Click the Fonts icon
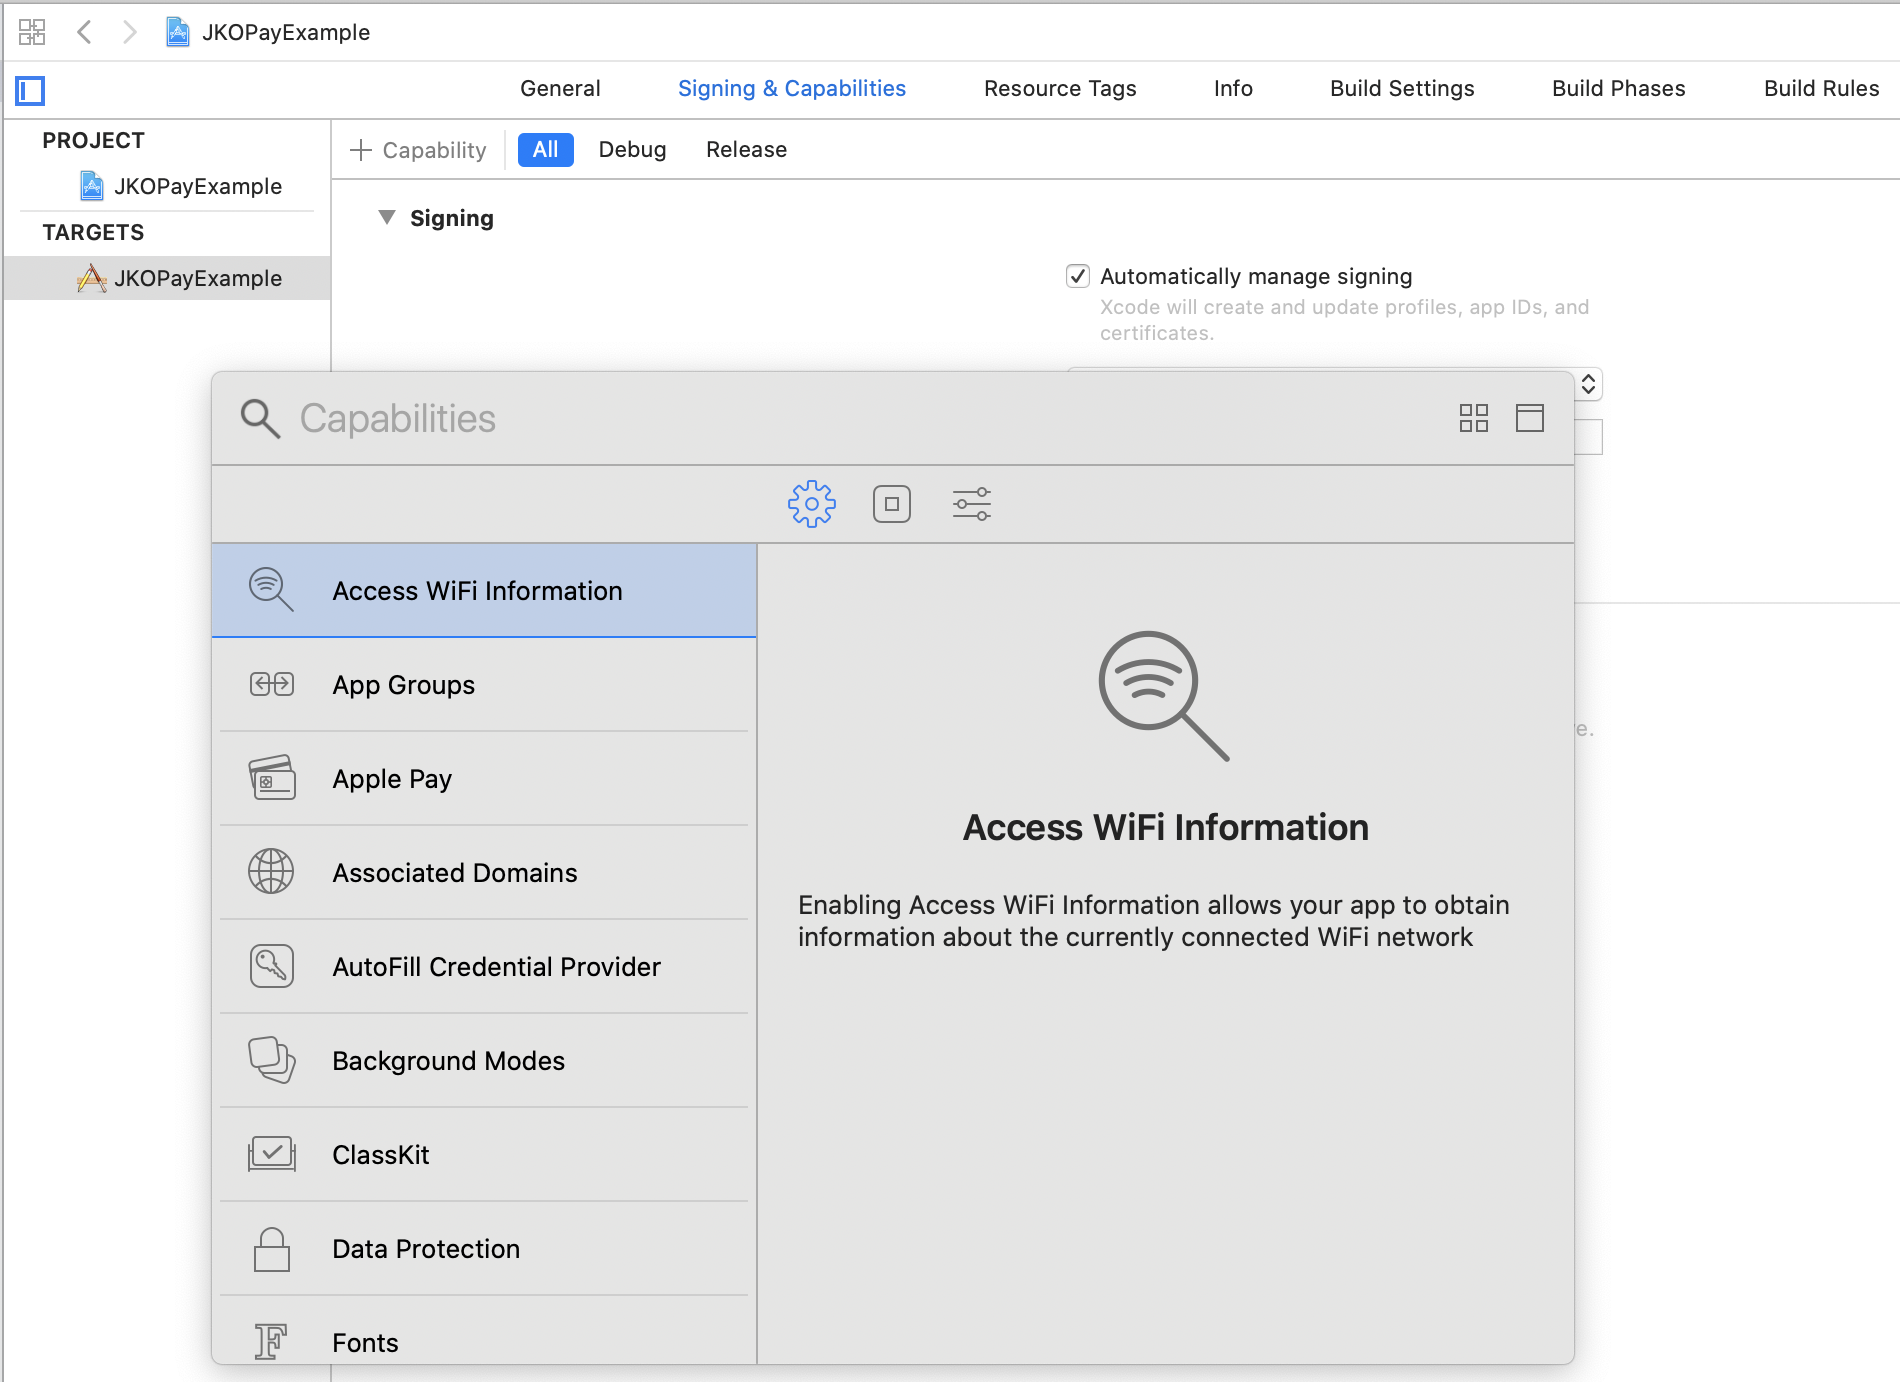This screenshot has height=1382, width=1900. tap(271, 1342)
